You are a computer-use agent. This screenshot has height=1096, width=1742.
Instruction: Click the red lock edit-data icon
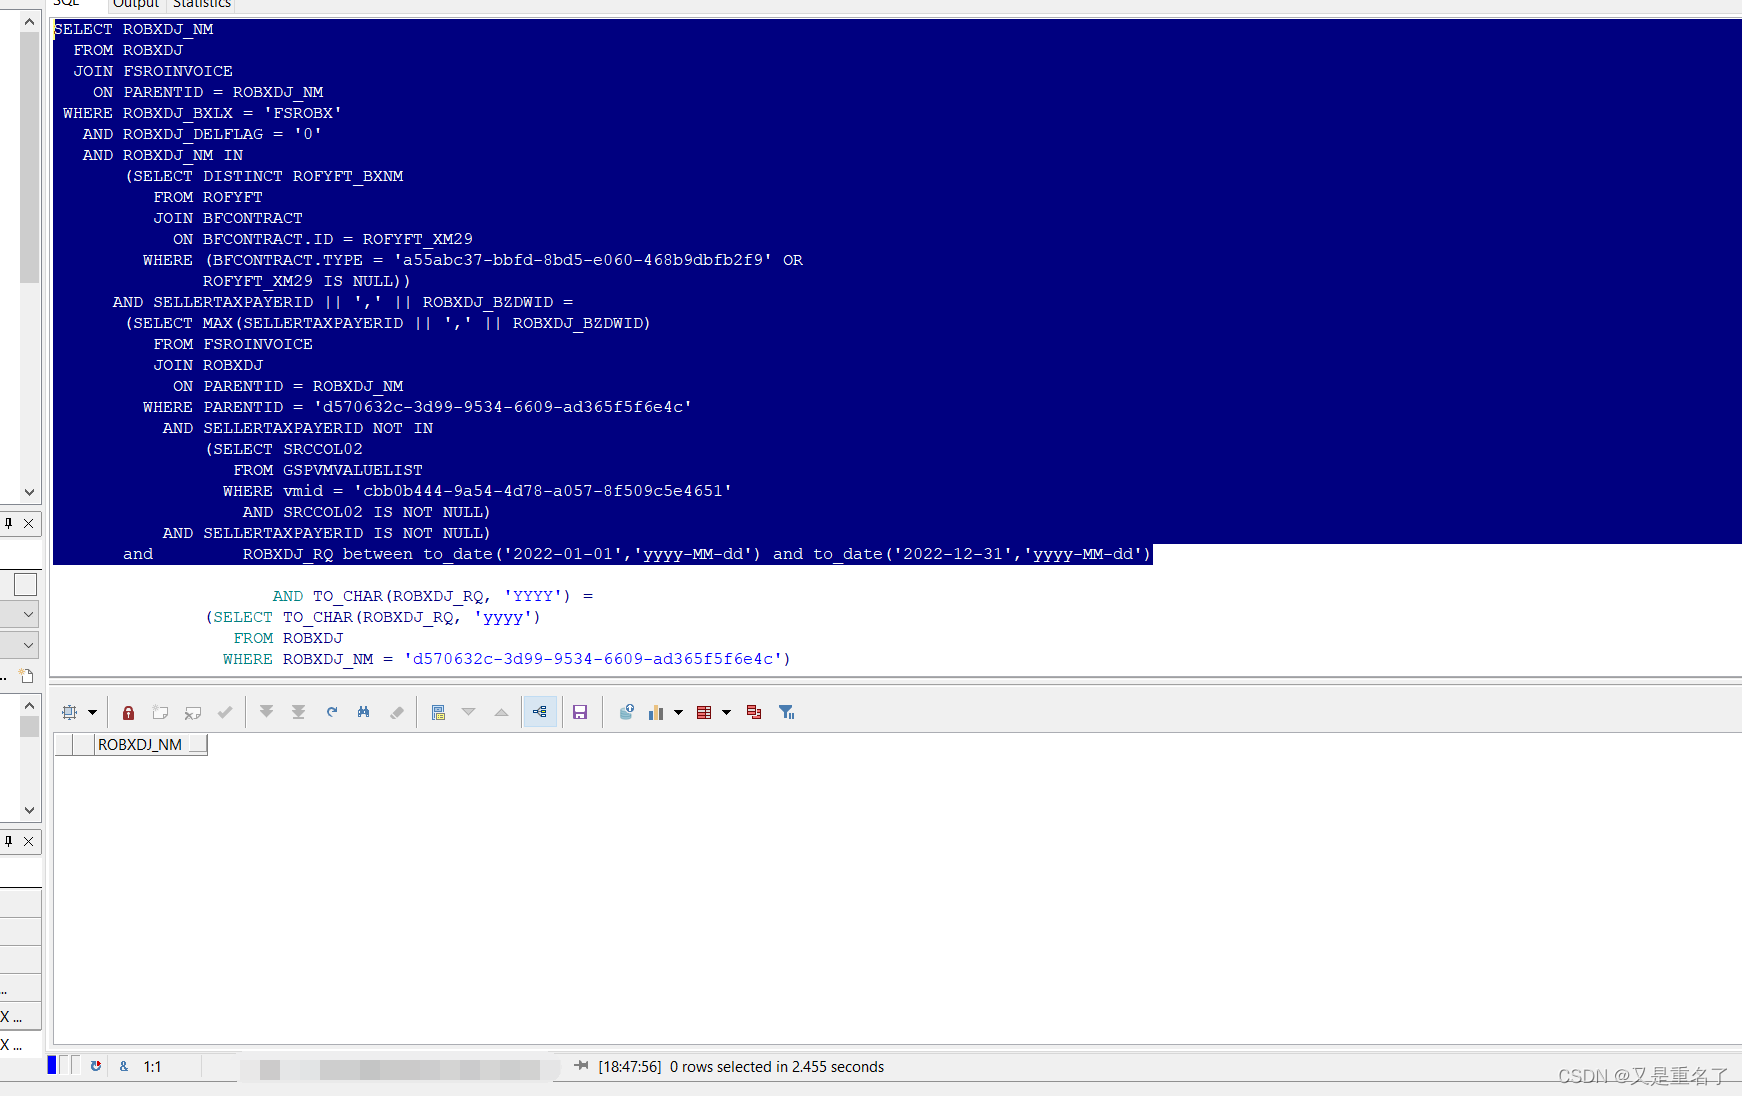click(128, 712)
